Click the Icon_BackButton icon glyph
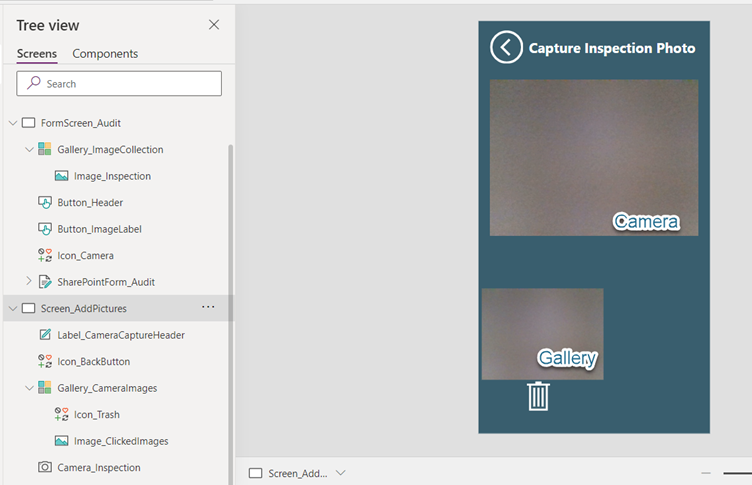 [x=45, y=361]
